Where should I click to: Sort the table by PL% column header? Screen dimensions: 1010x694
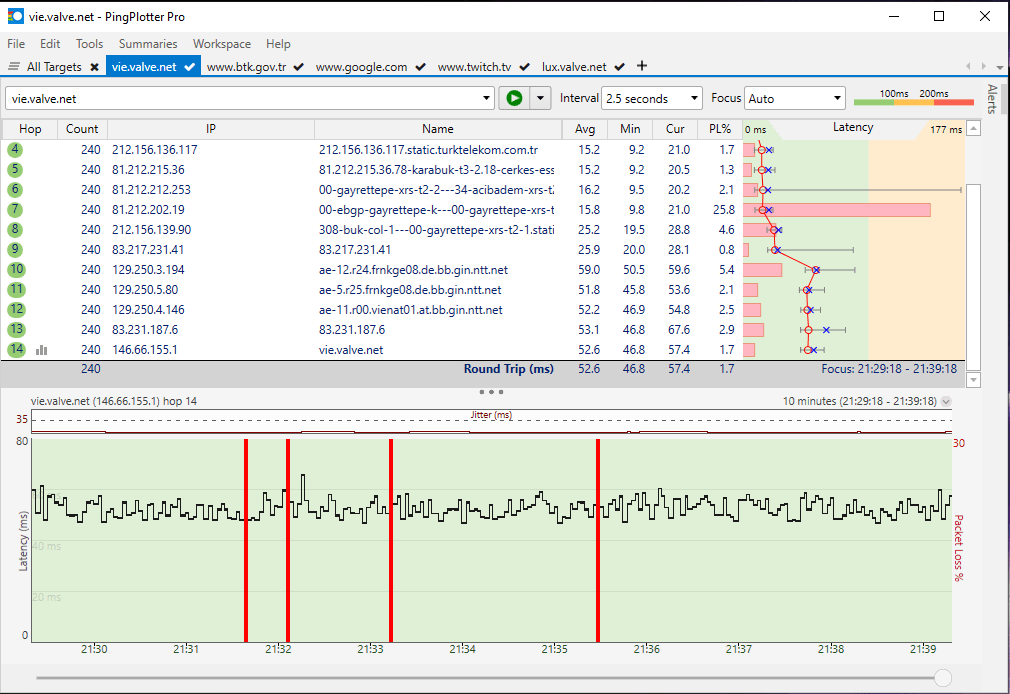(x=720, y=129)
